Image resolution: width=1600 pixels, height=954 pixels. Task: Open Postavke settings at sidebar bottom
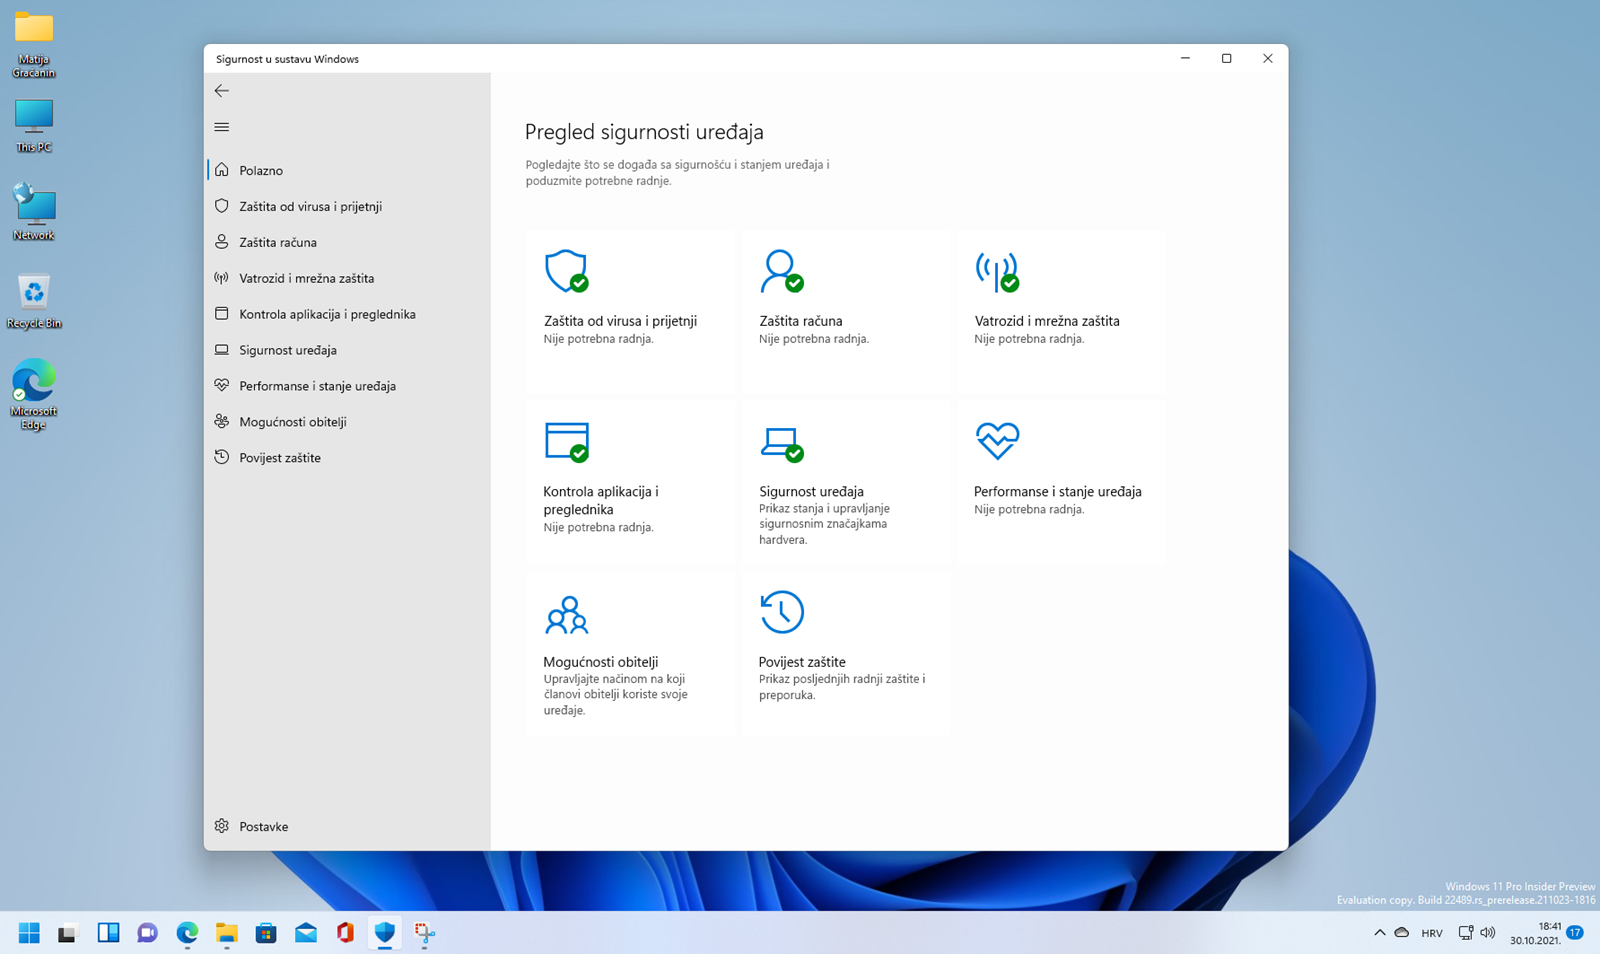coord(347,826)
